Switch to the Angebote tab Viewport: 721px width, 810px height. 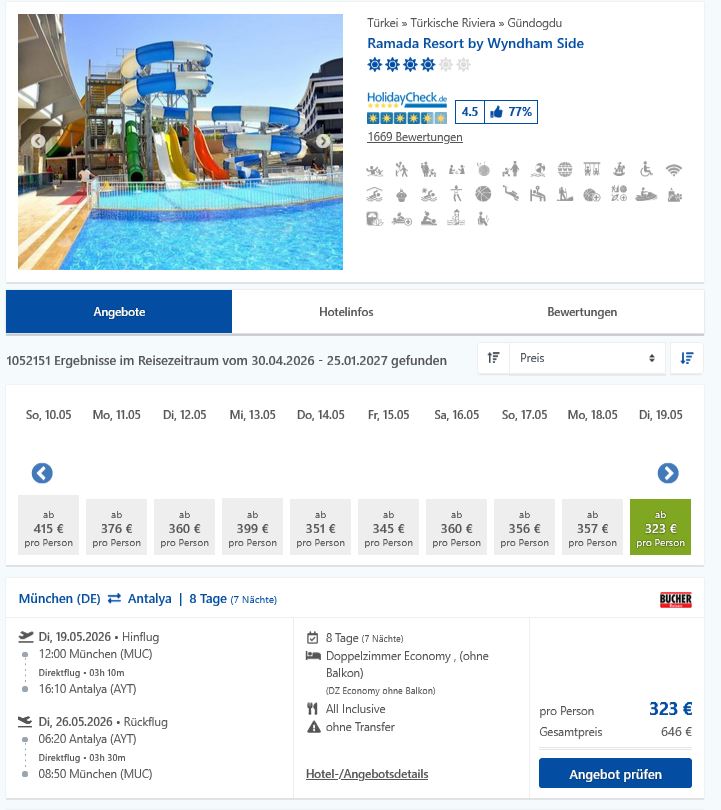tap(119, 311)
